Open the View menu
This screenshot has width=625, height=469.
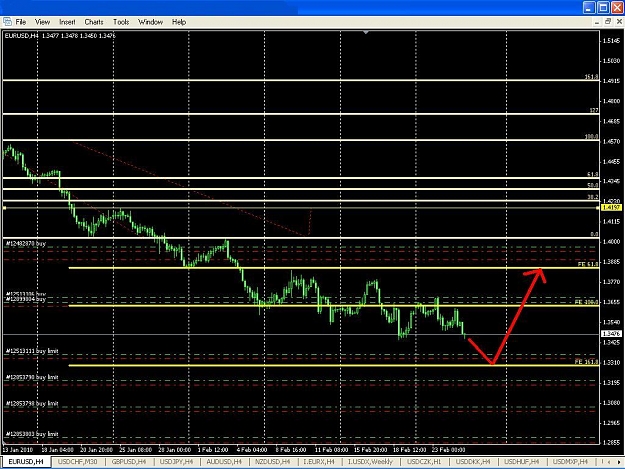42,22
